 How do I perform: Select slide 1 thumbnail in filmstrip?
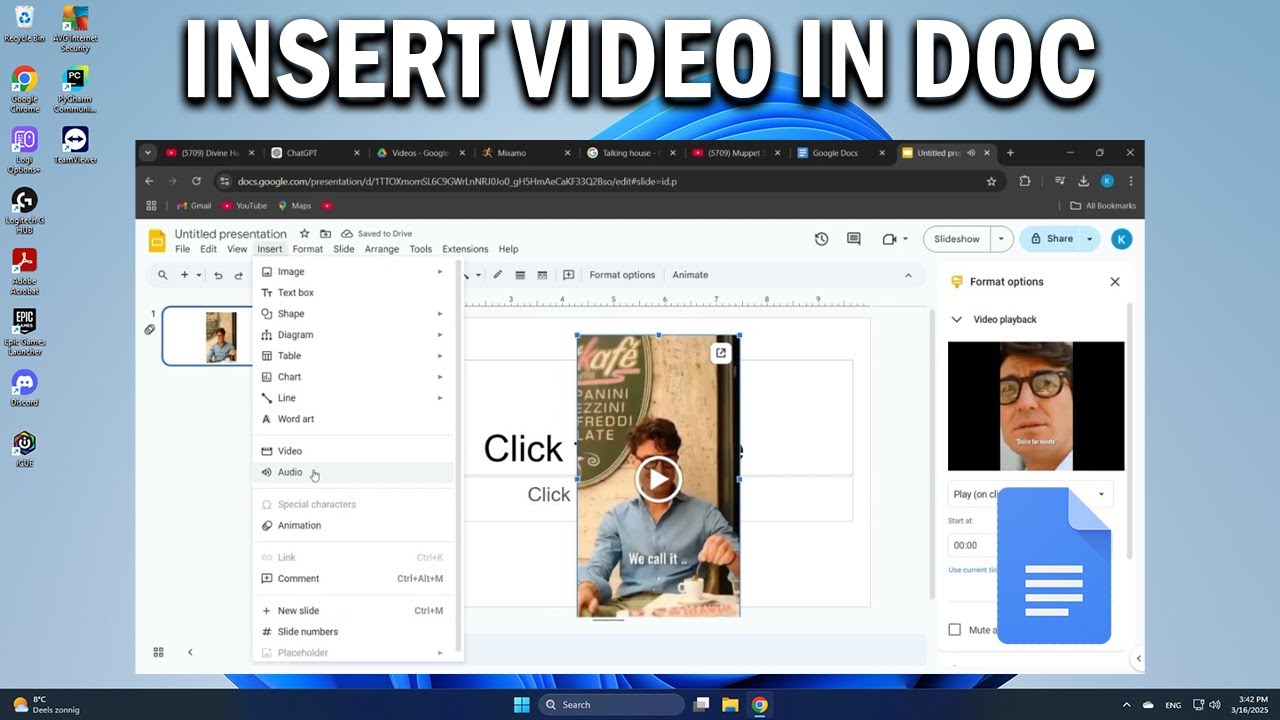[209, 336]
